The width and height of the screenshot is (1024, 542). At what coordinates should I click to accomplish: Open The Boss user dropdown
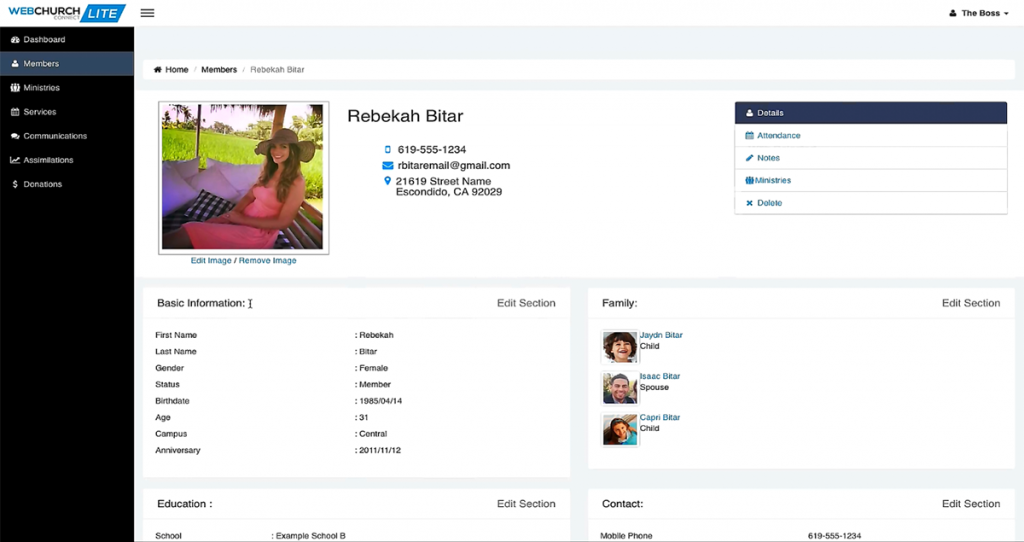coord(979,13)
